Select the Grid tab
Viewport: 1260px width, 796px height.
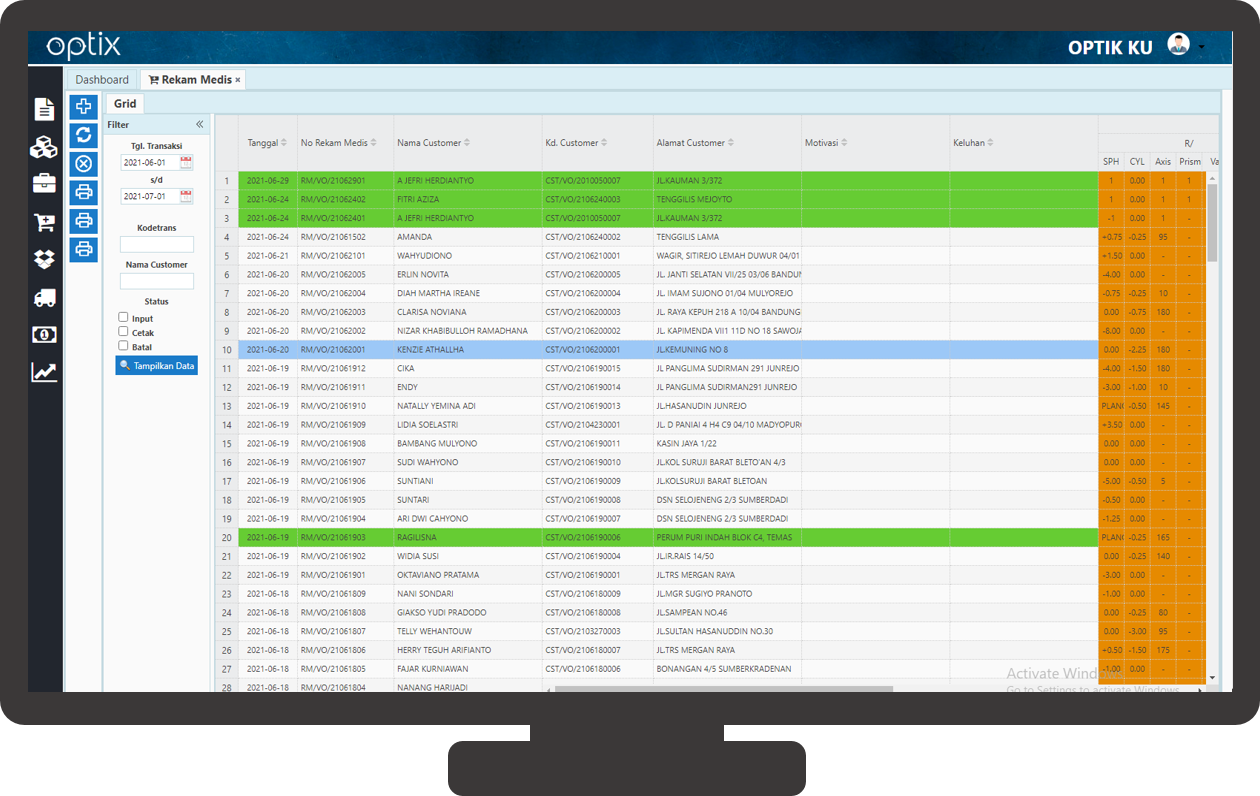pyautogui.click(x=125, y=104)
